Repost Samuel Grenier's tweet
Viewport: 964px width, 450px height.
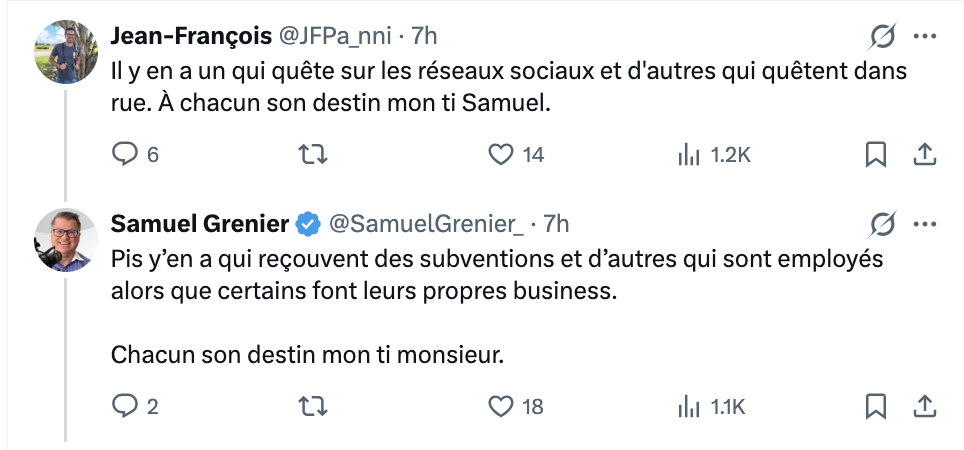[314, 406]
